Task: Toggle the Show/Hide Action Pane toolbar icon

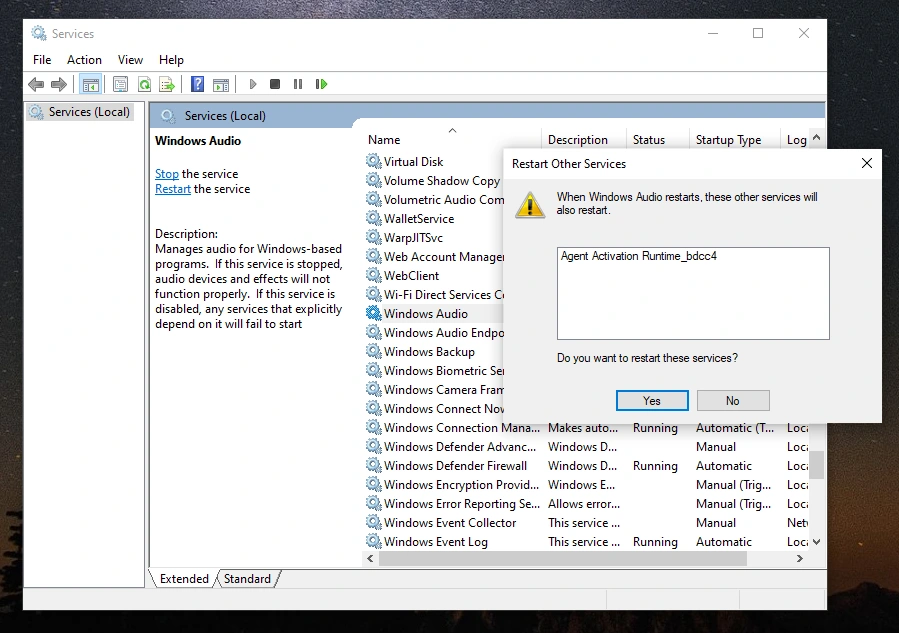Action: (x=221, y=84)
